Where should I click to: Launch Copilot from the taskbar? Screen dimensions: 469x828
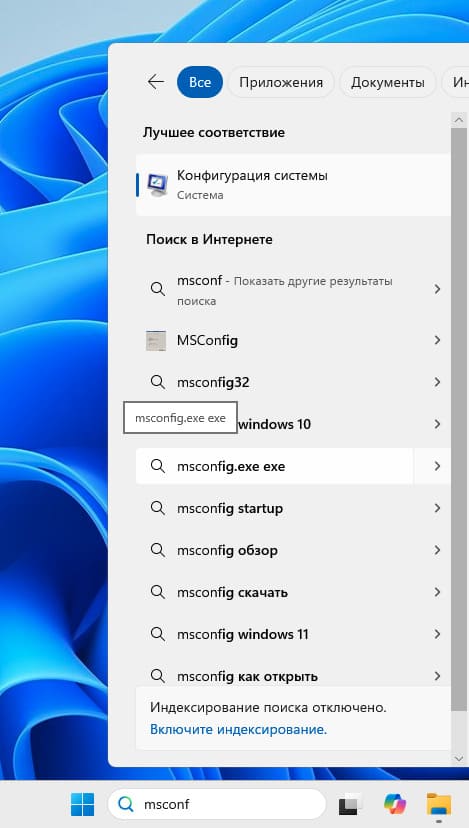(395, 804)
